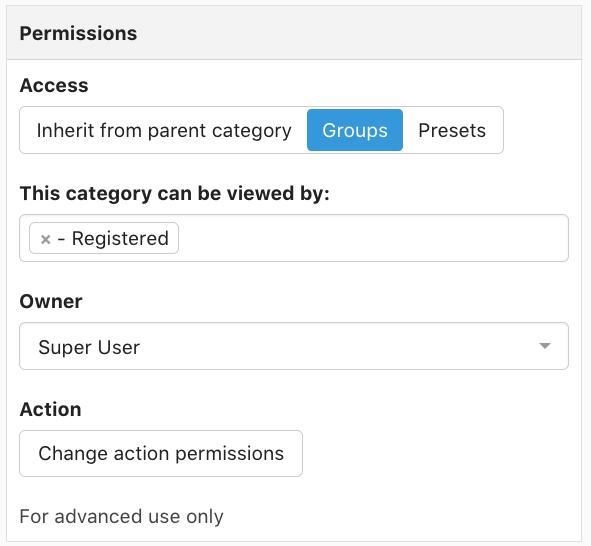The height and width of the screenshot is (546, 591).
Task: Click the Action field label
Action: pos(51,409)
